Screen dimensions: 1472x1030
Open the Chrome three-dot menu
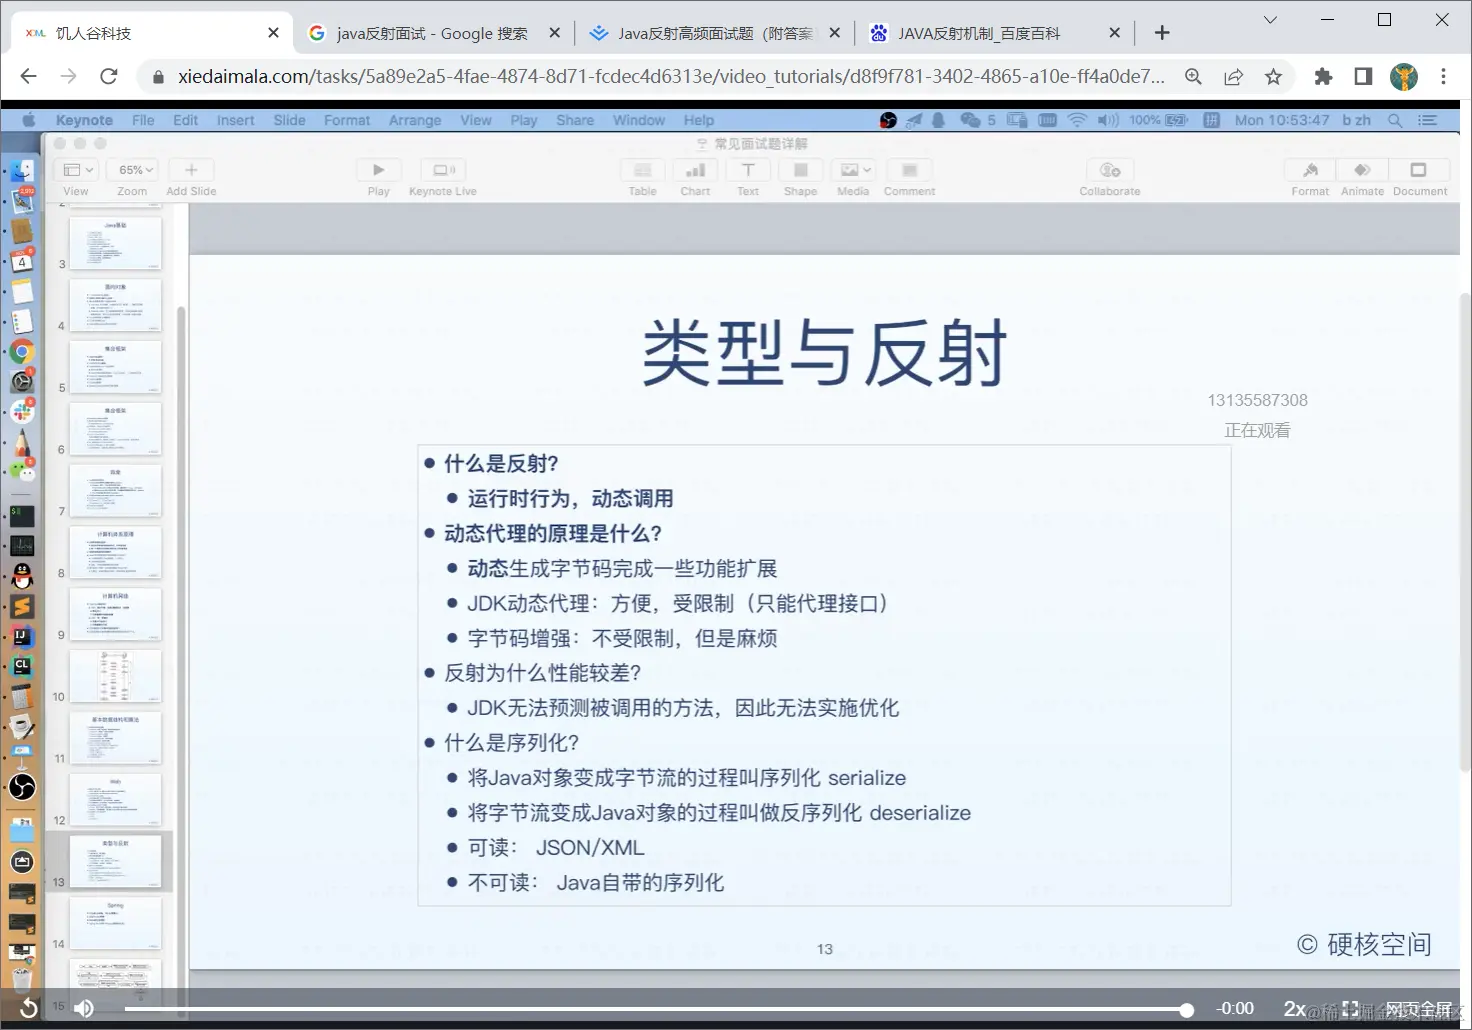[x=1443, y=76]
